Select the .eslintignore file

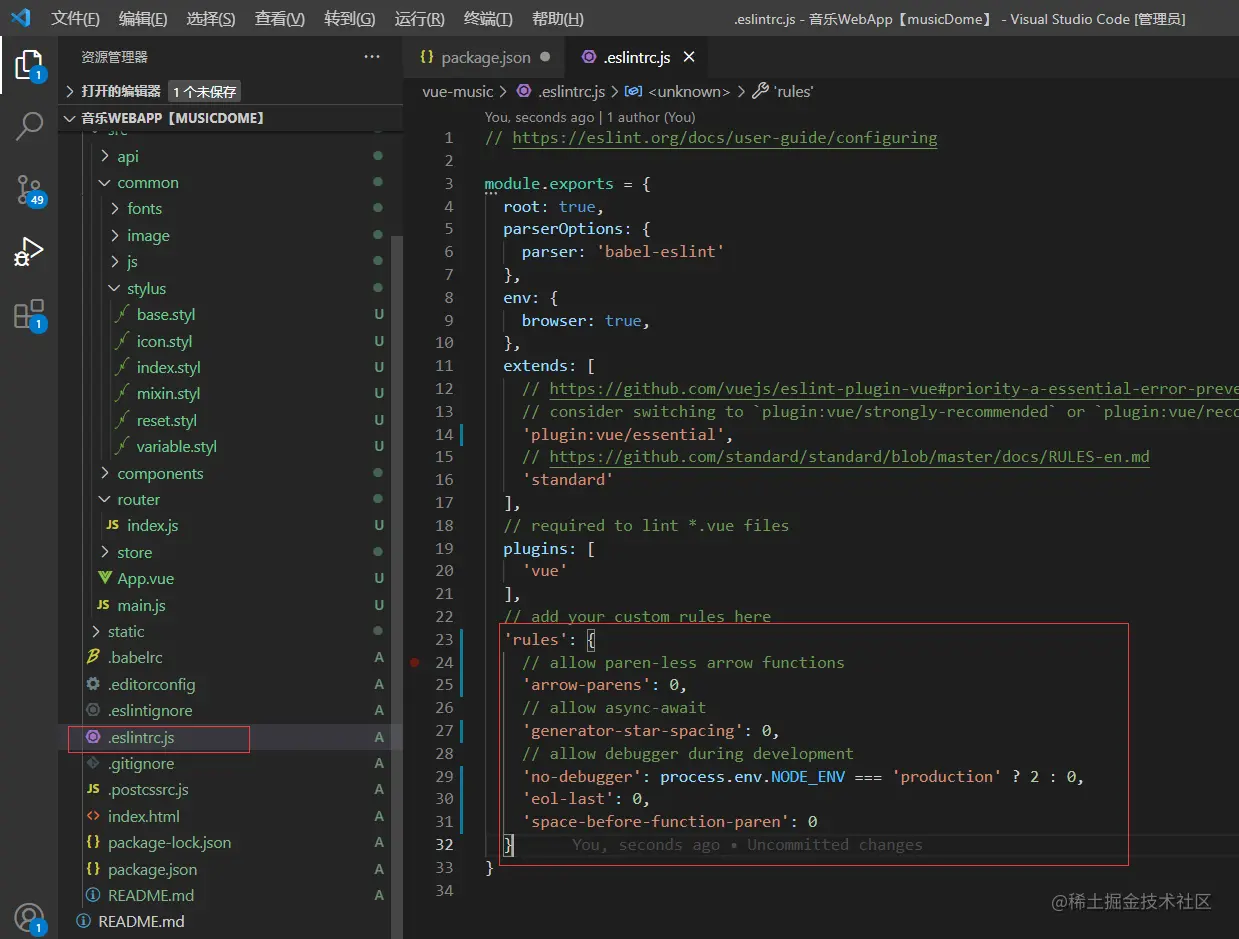(x=150, y=710)
